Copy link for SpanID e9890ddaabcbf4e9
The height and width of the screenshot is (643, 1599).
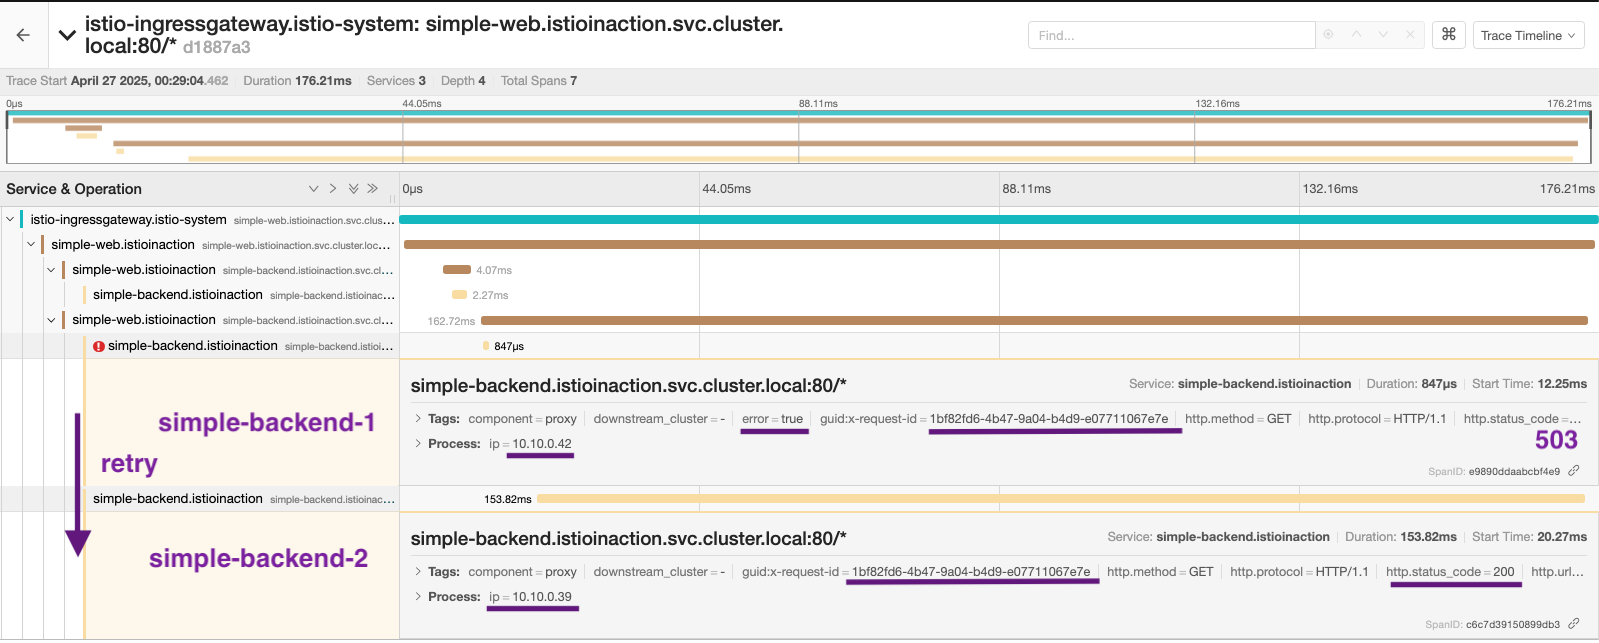[1574, 471]
